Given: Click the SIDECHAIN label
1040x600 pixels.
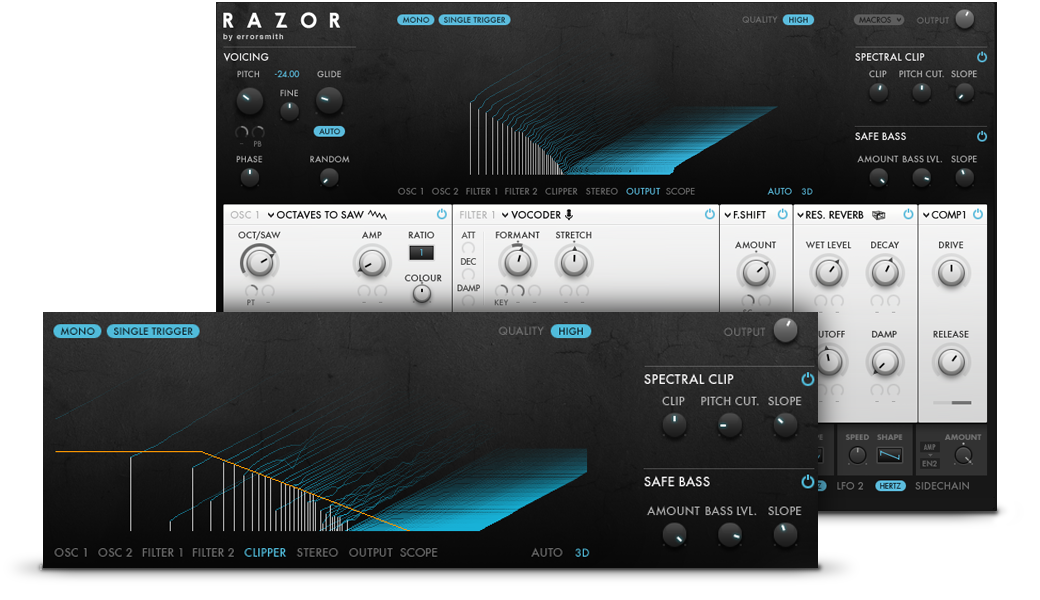Looking at the screenshot, I should tap(942, 486).
